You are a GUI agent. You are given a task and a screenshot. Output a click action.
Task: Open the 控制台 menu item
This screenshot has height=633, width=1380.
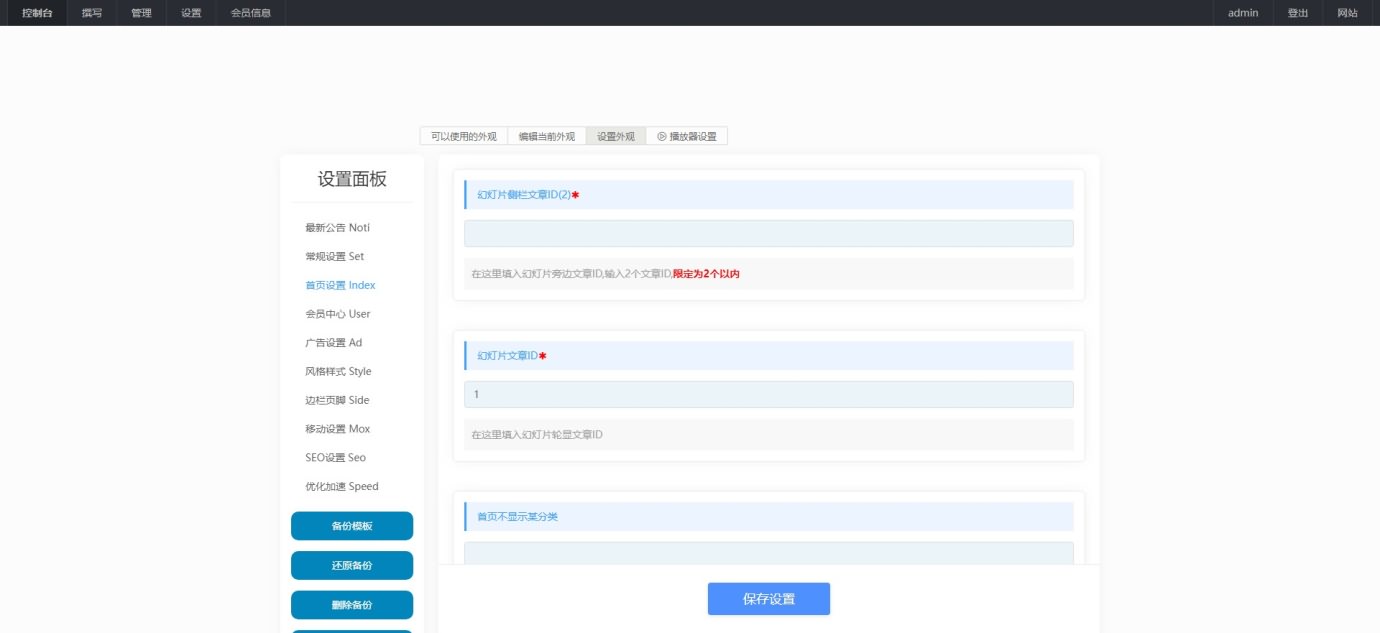click(37, 13)
